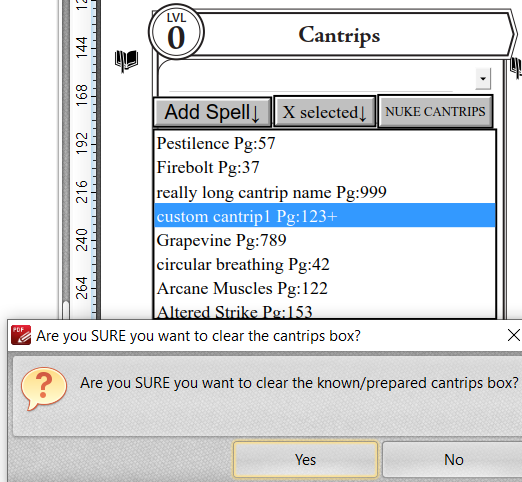Click the PDF editor icon in dialog title

pyautogui.click(x=21, y=335)
